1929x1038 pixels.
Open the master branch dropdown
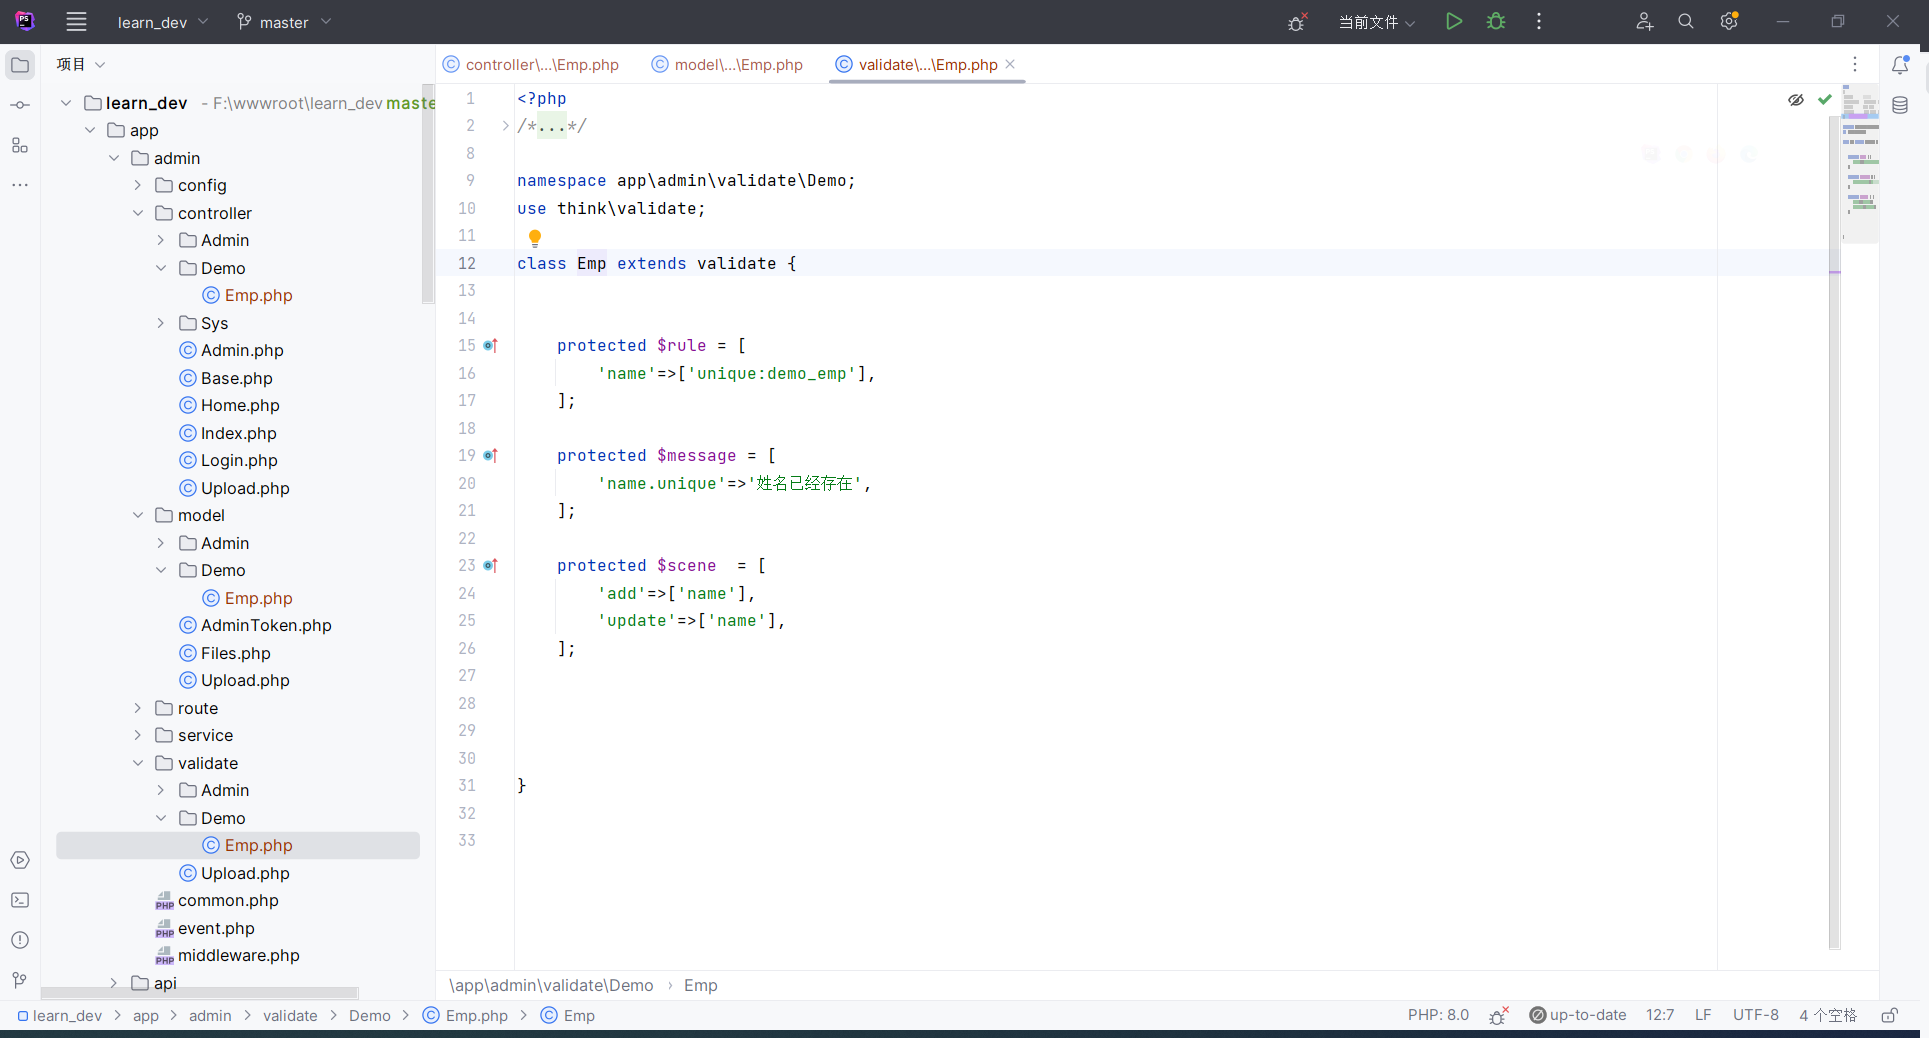pos(284,22)
